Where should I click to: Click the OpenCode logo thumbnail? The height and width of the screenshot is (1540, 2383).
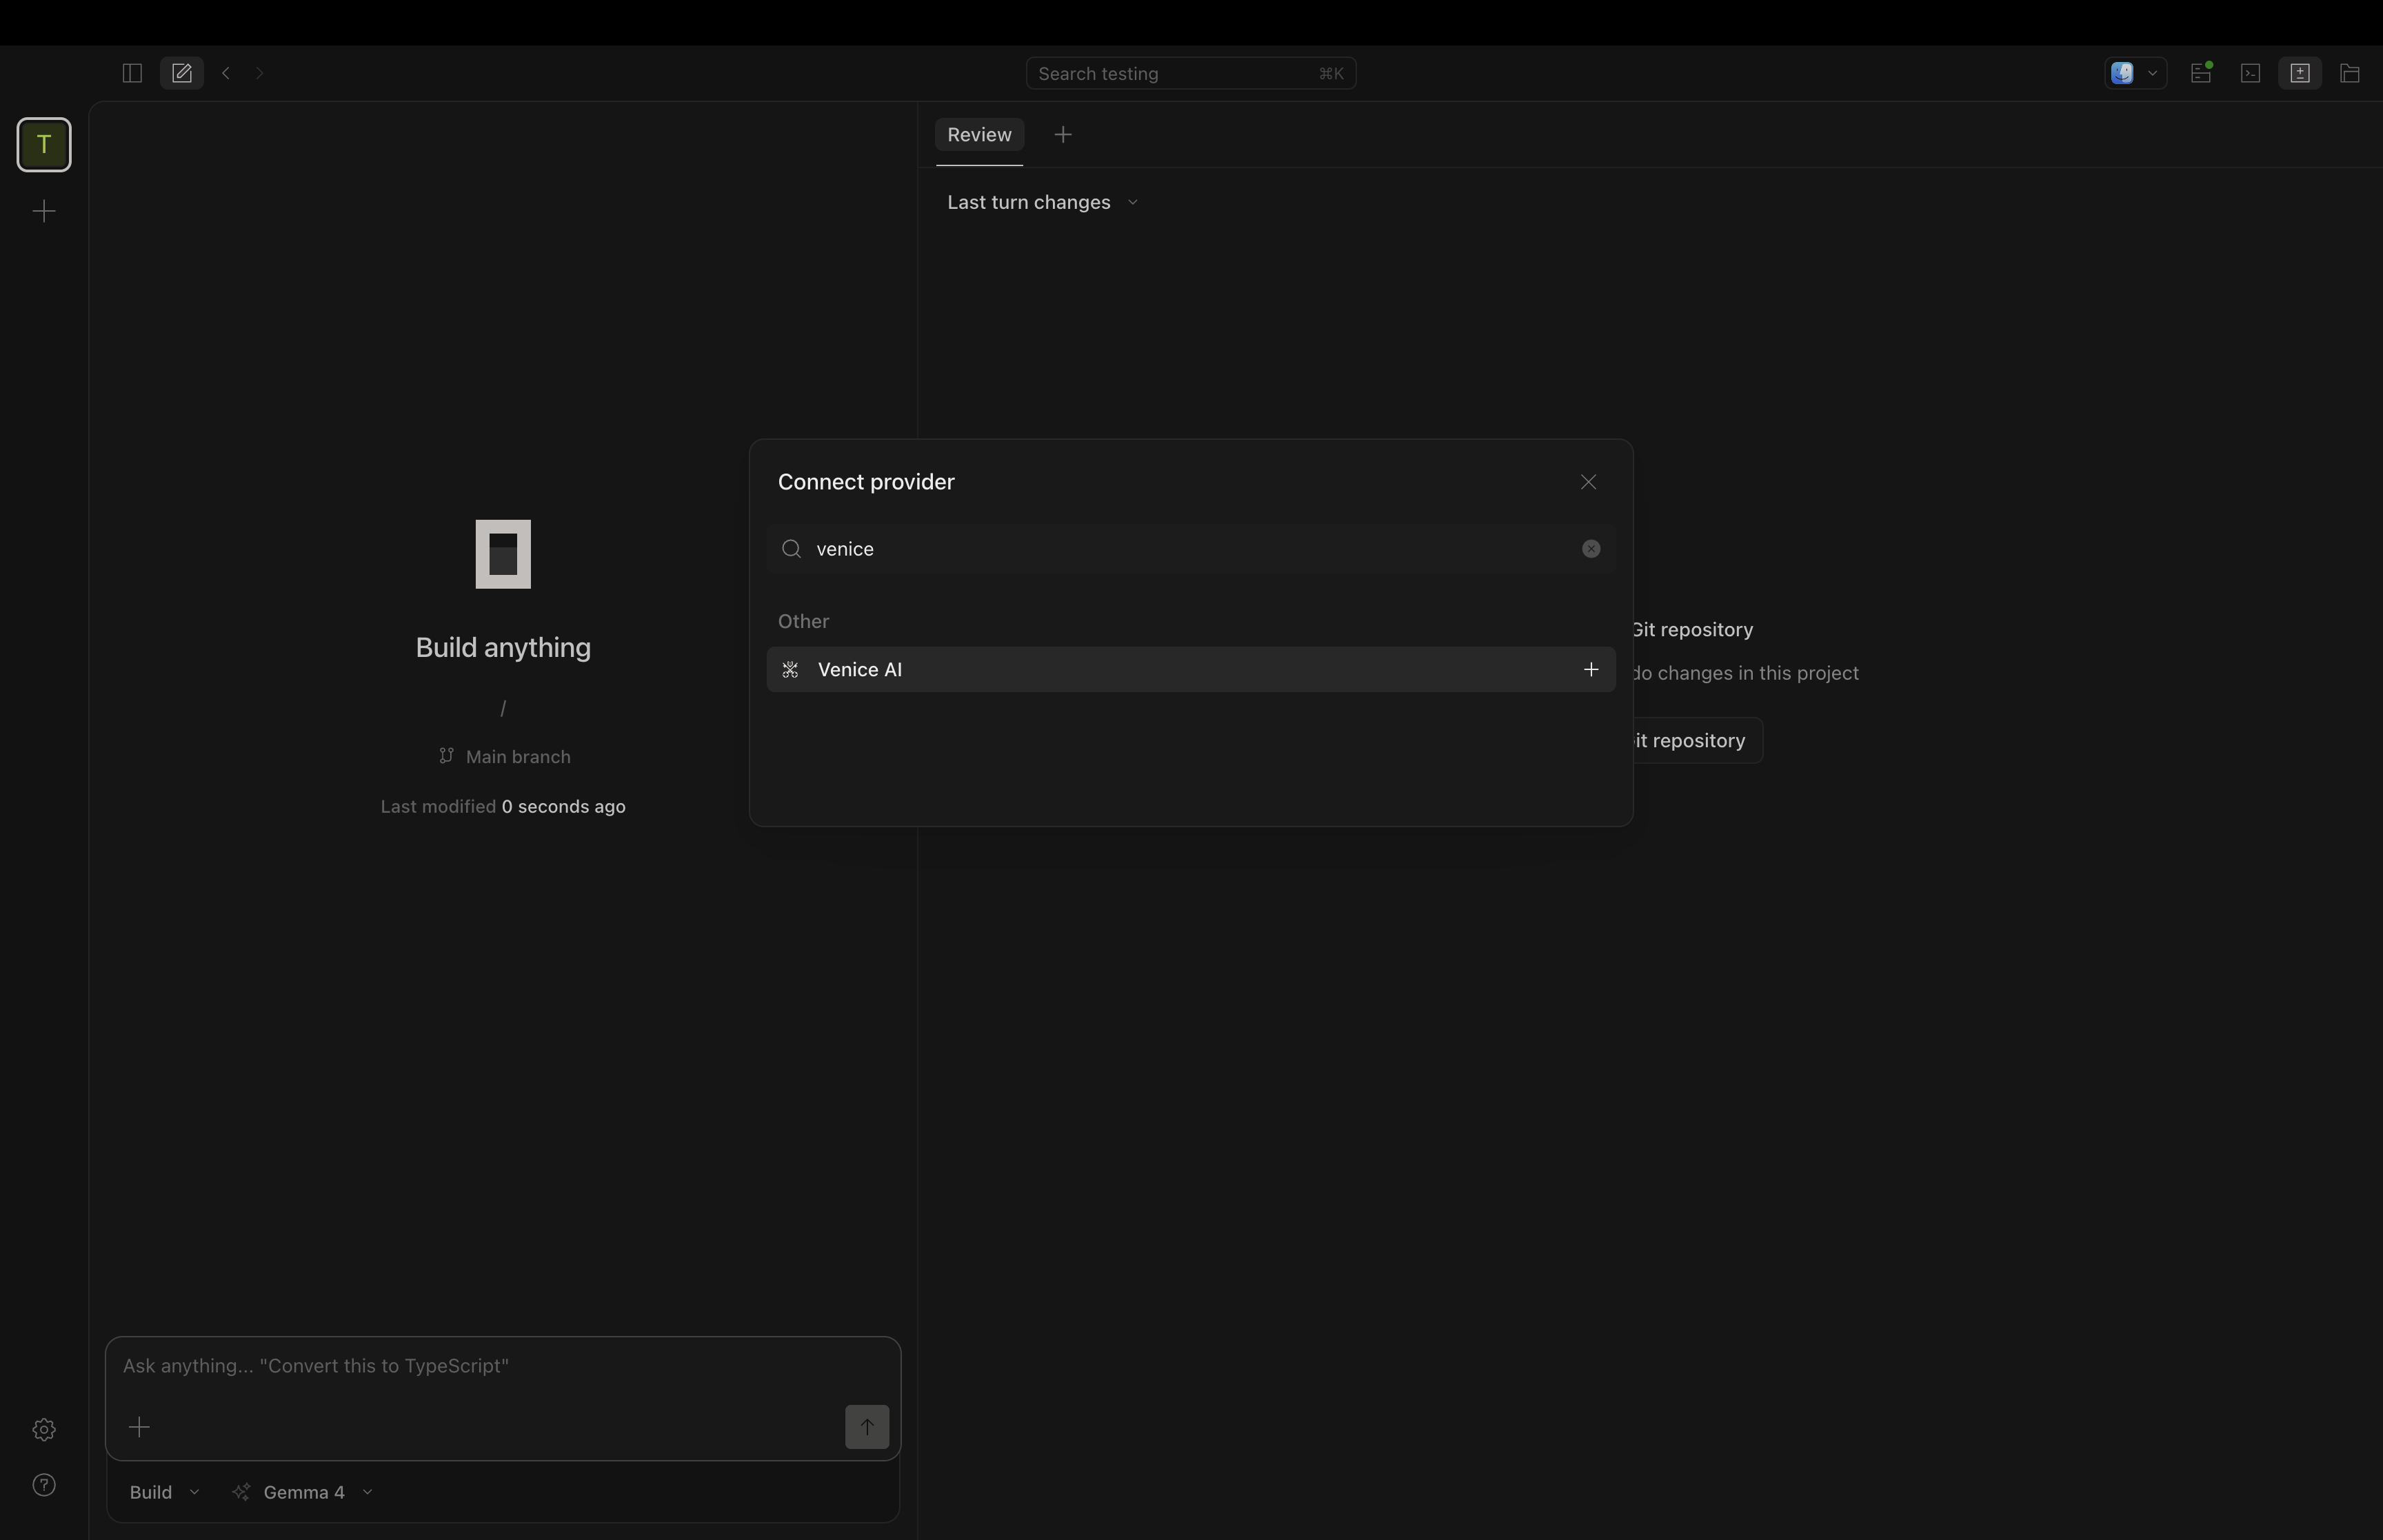[x=503, y=554]
